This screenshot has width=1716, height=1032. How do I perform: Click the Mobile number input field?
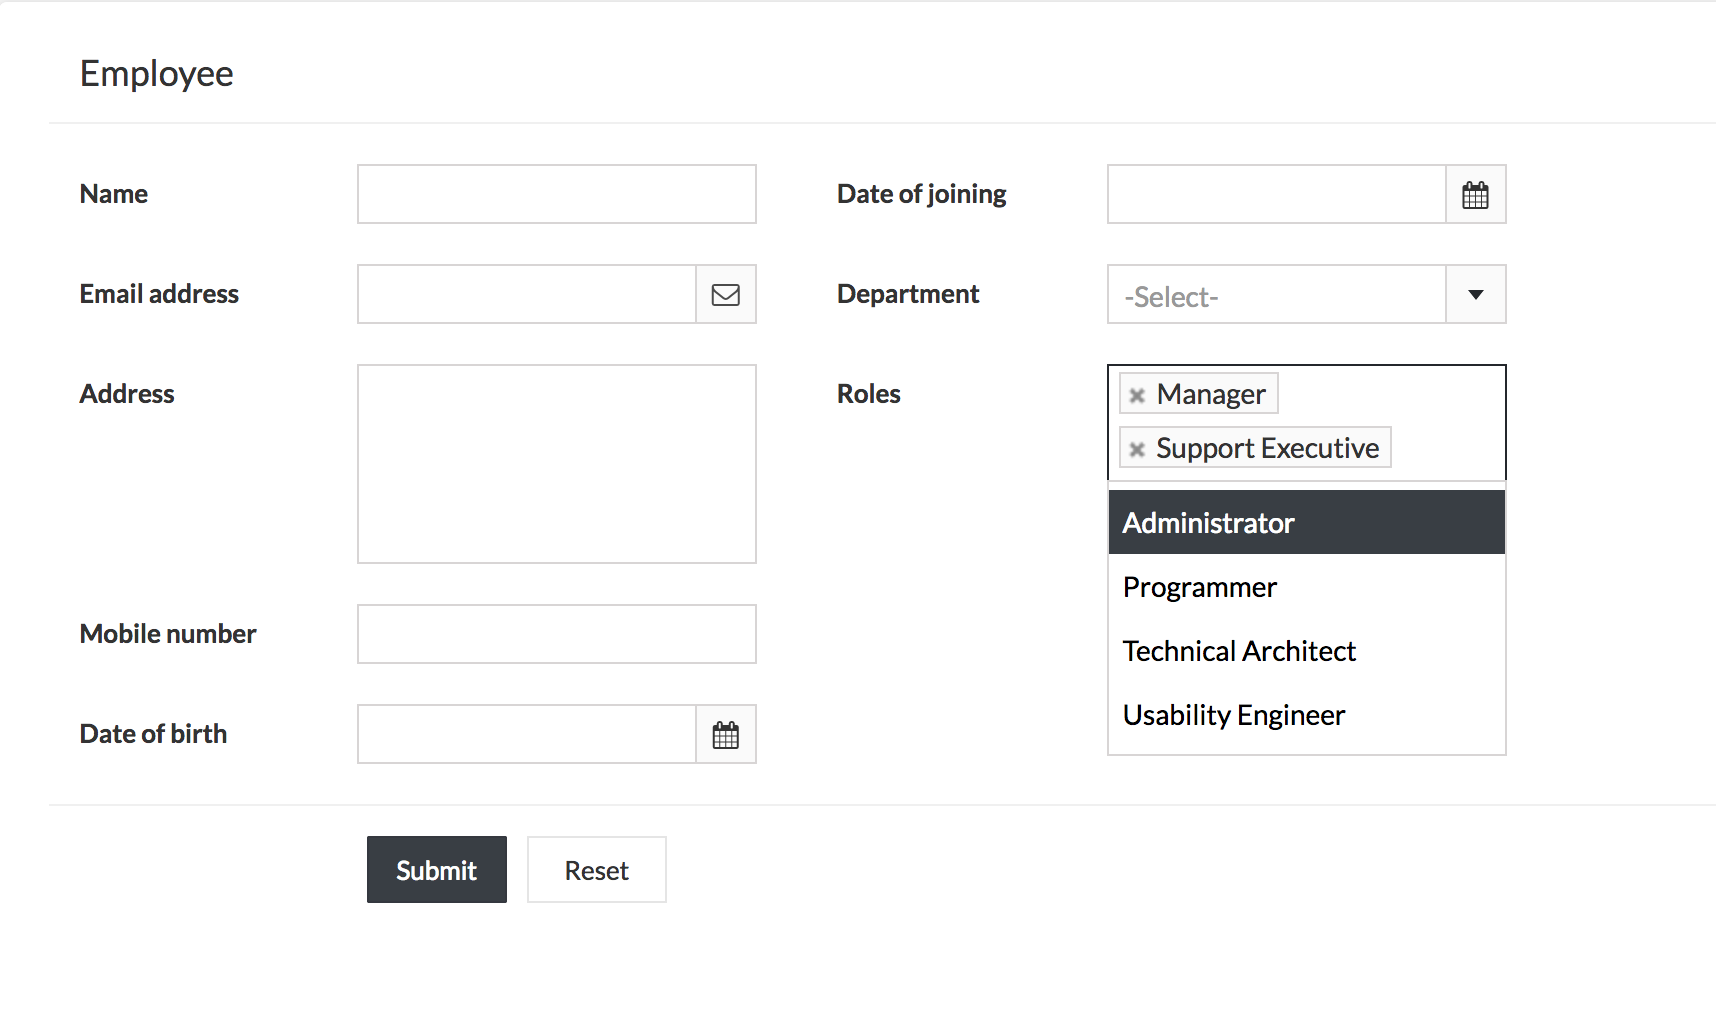coord(556,633)
